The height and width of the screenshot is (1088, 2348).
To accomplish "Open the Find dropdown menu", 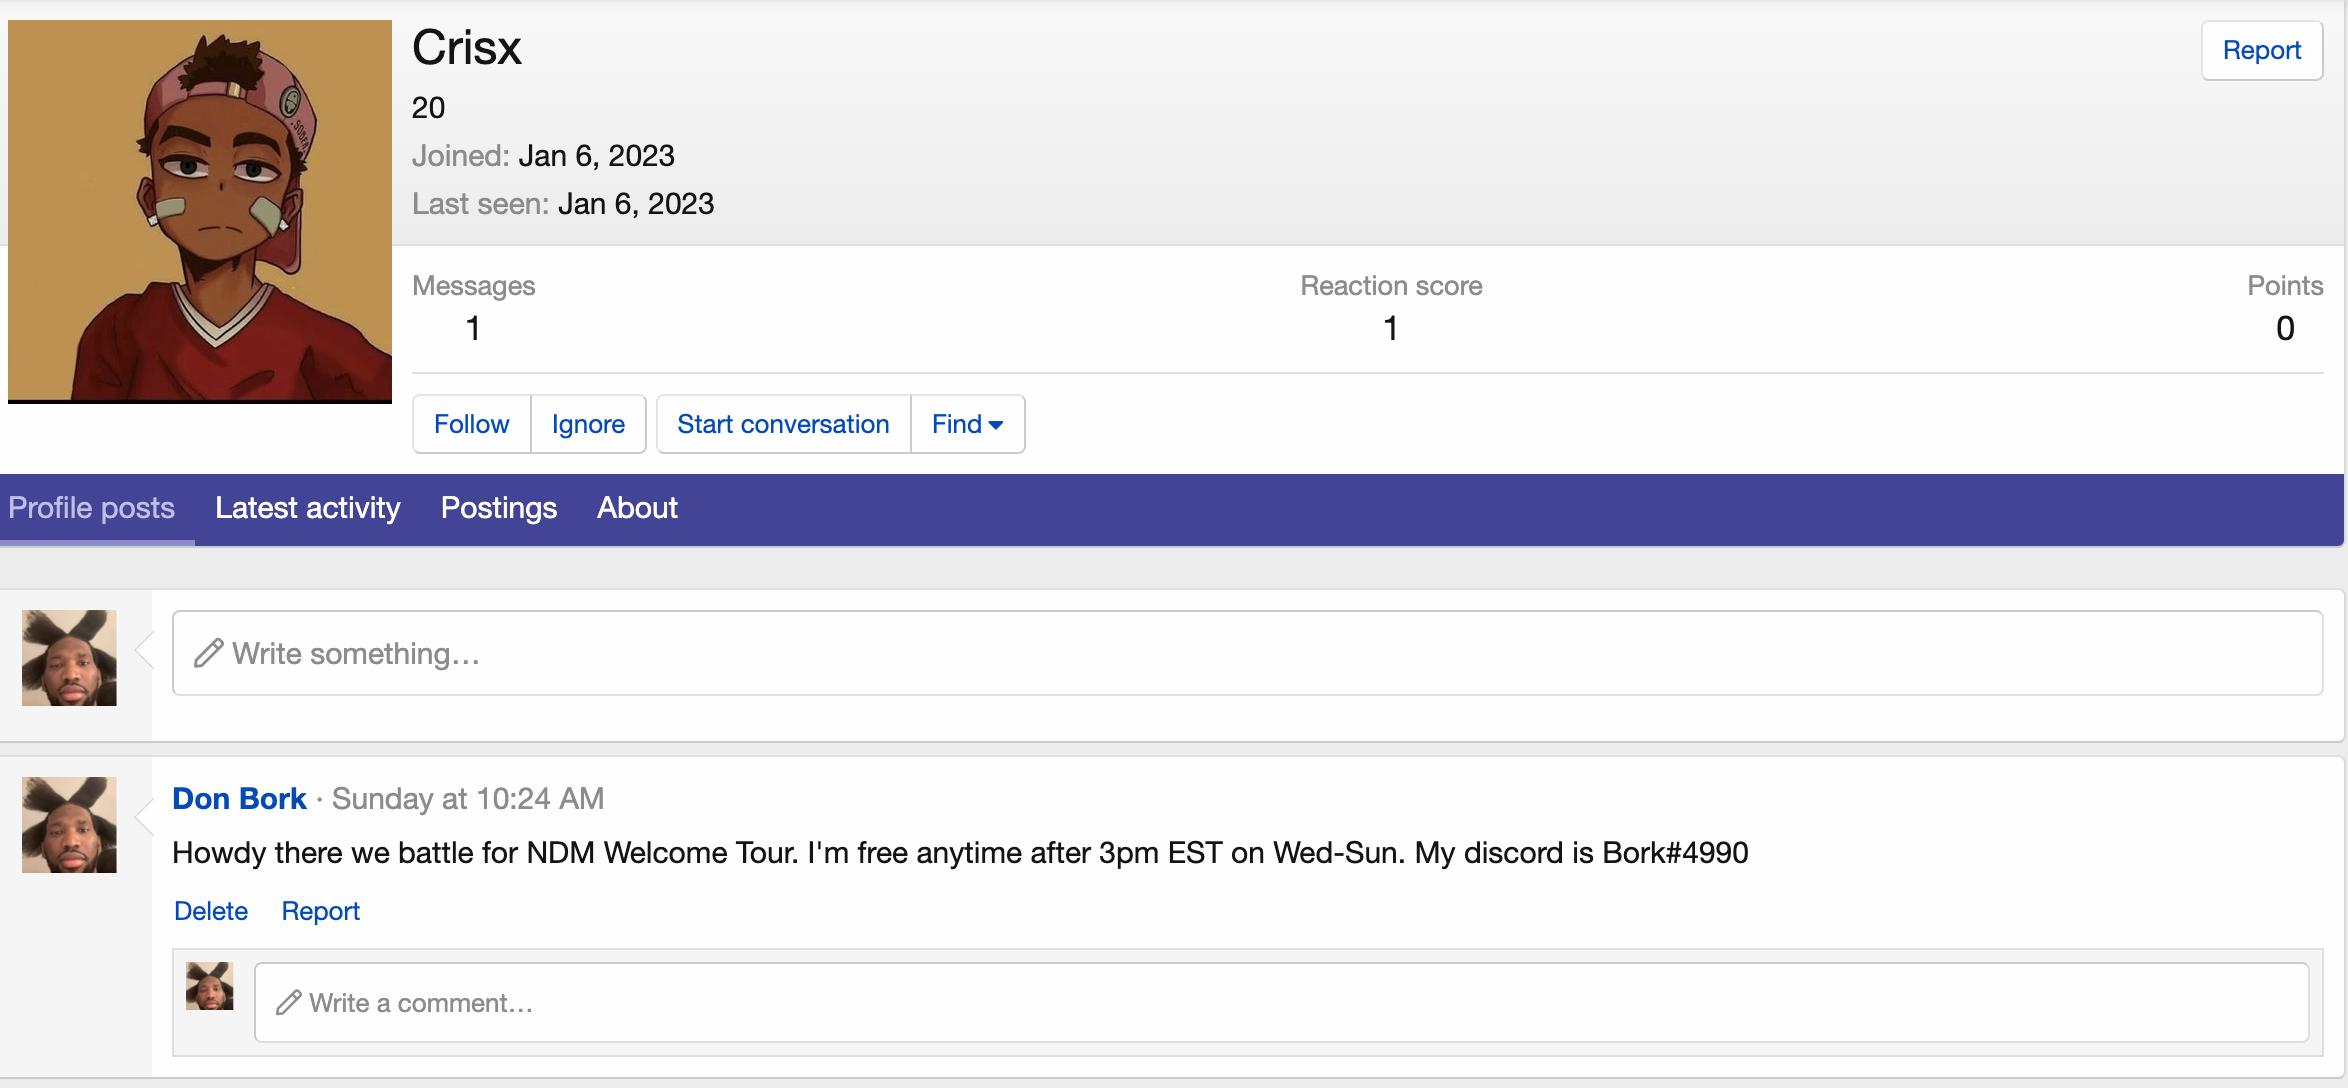I will [x=967, y=424].
